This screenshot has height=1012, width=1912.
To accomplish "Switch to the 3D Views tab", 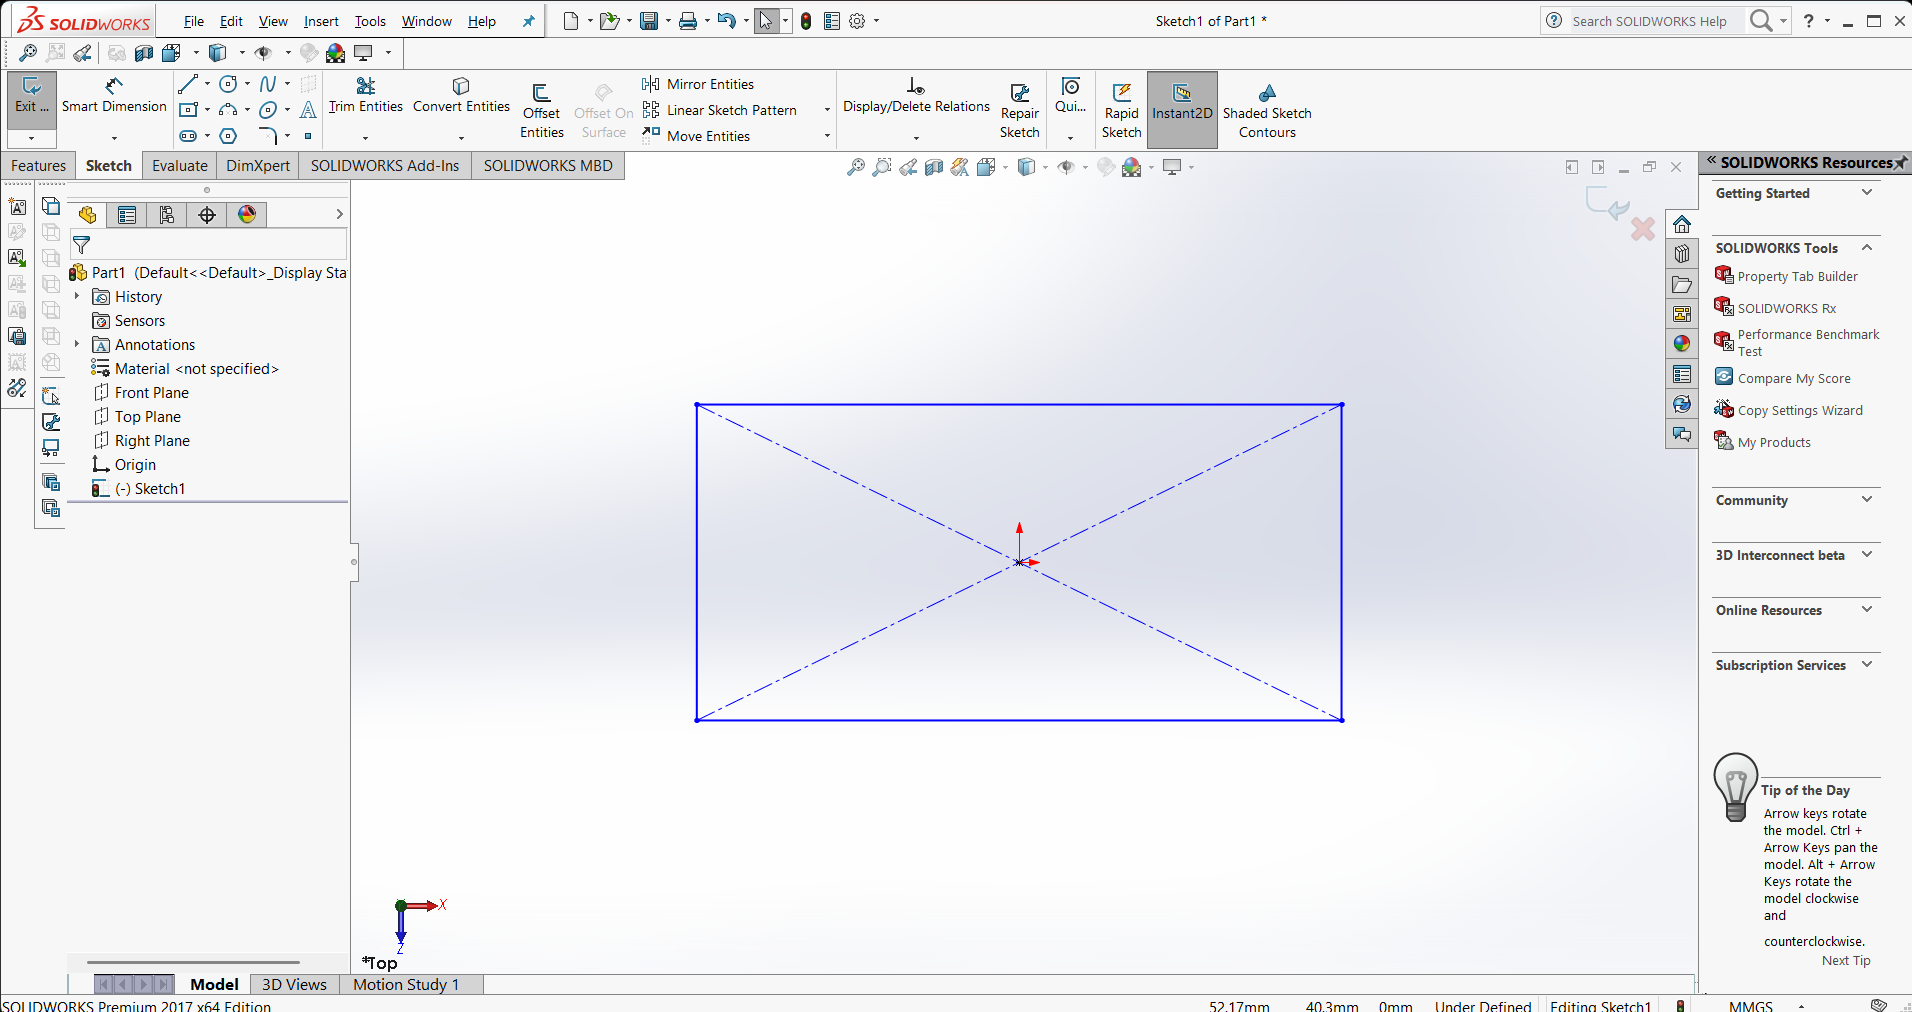I will point(294,985).
